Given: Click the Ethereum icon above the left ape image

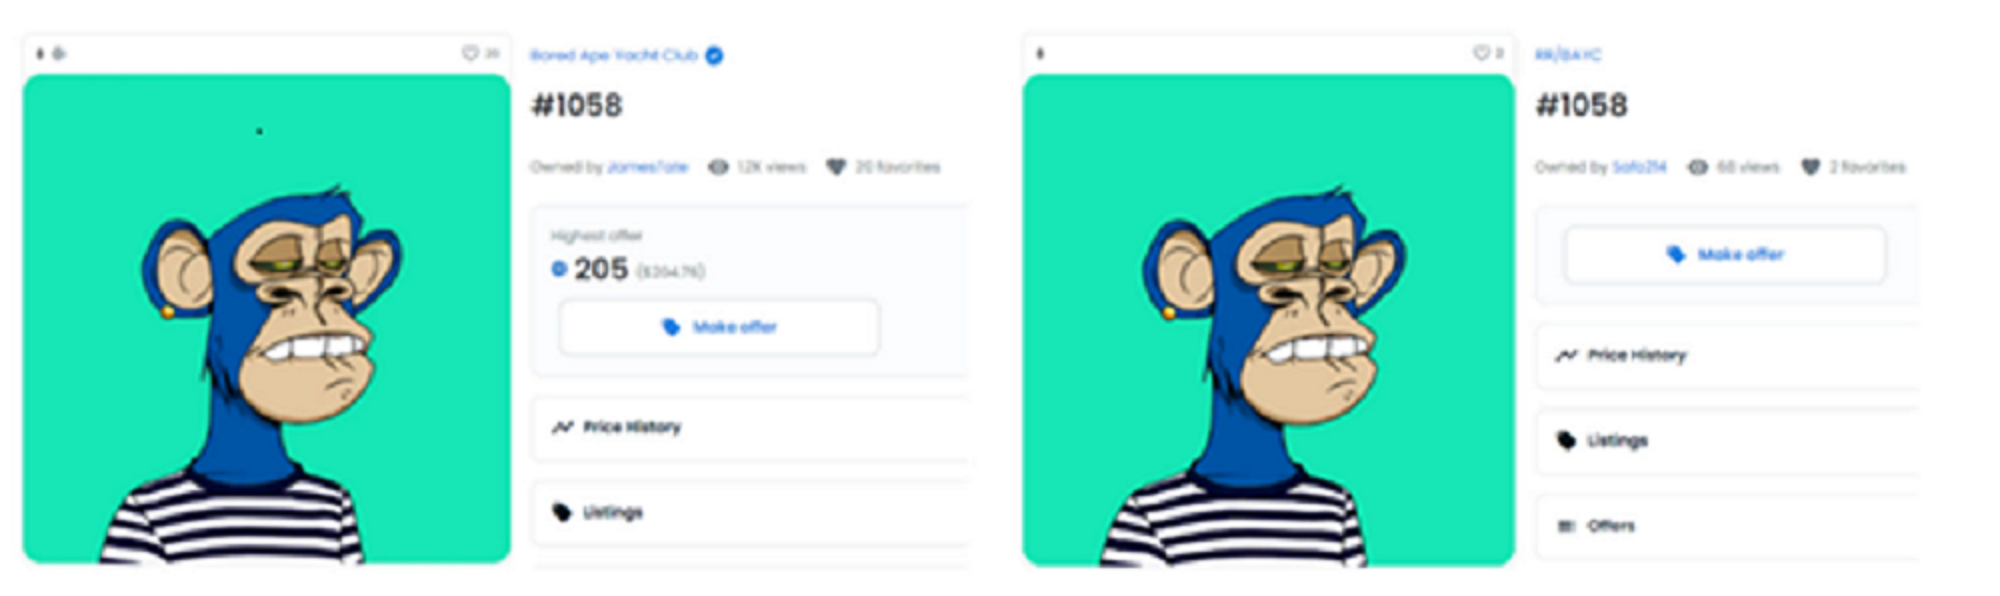Looking at the screenshot, I should (x=40, y=53).
